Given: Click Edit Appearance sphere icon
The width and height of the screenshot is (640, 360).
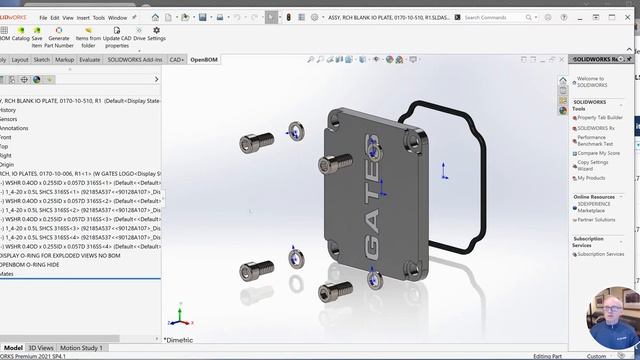Looking at the screenshot, I should click(x=389, y=60).
